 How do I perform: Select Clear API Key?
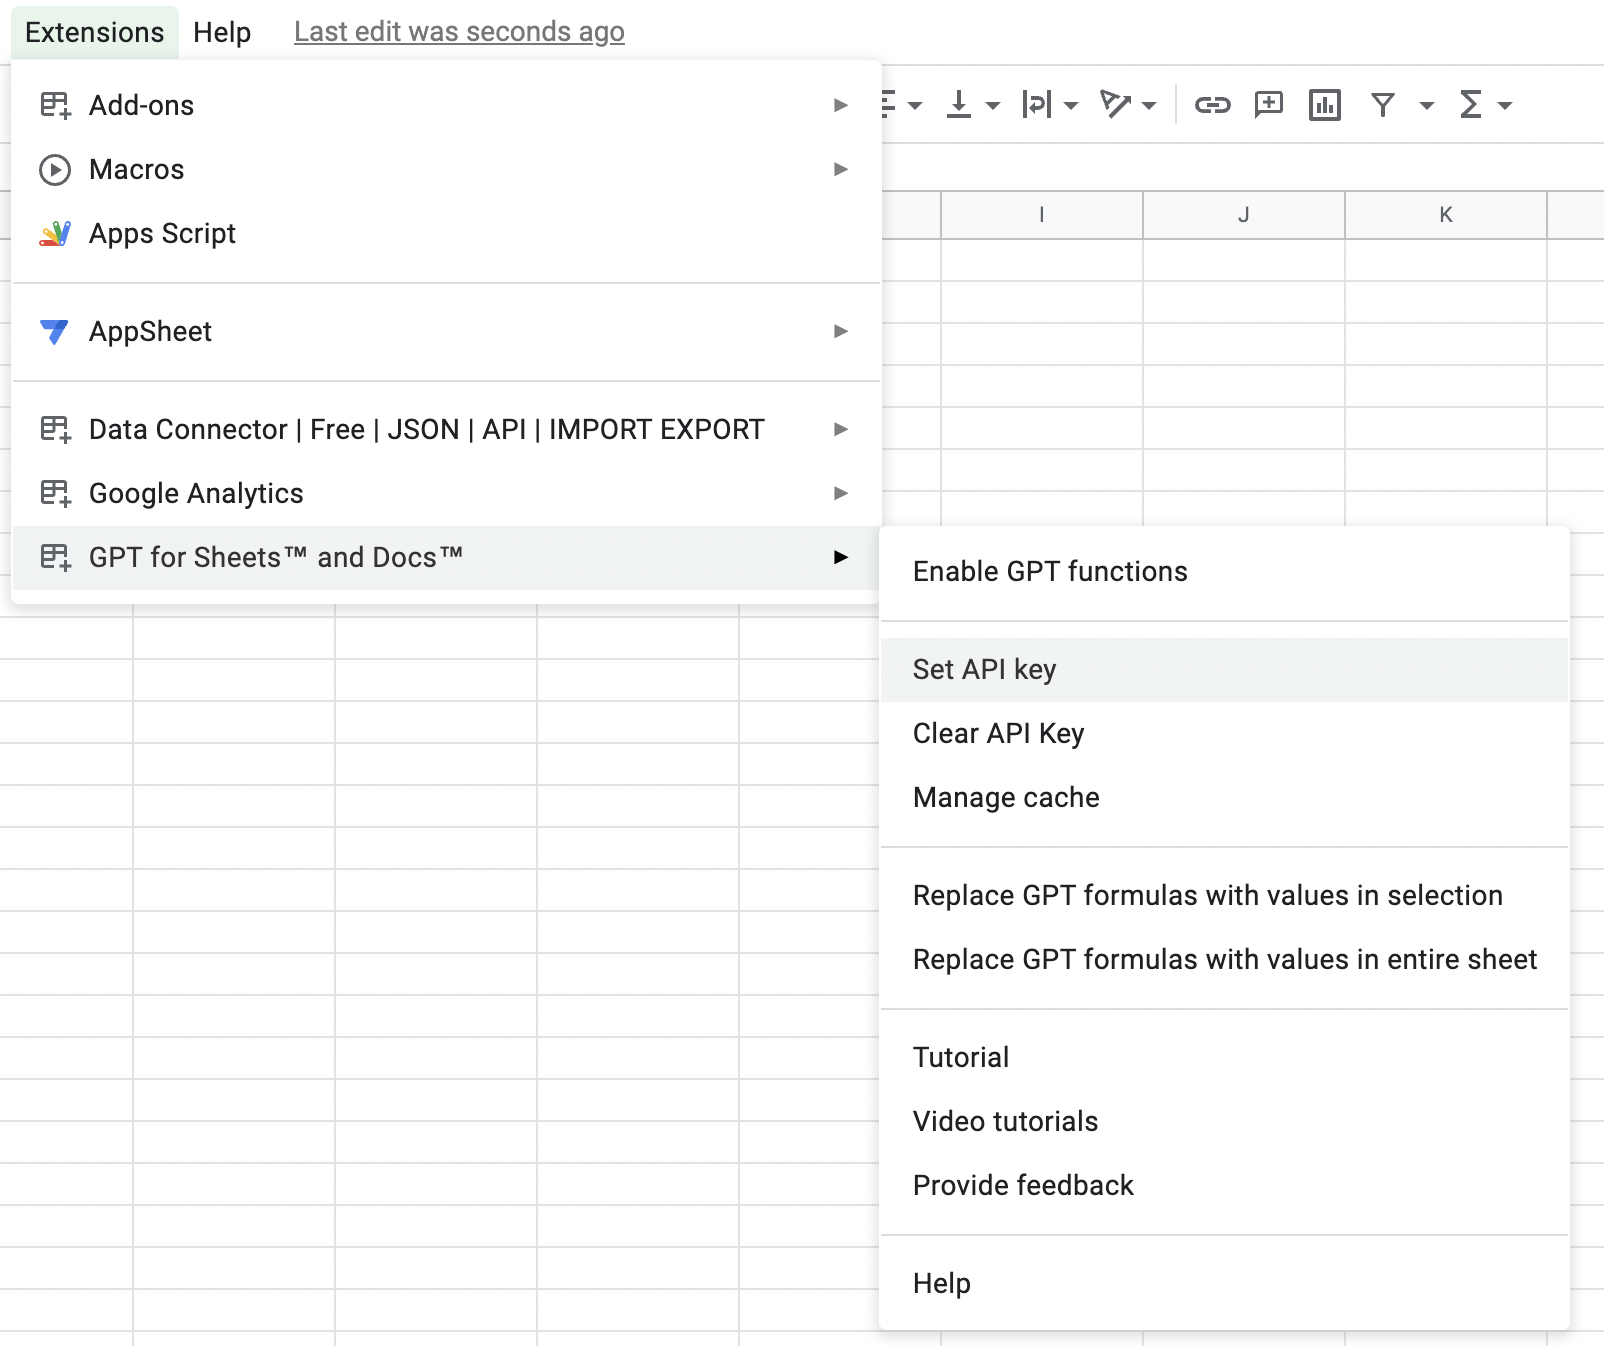(x=1224, y=733)
